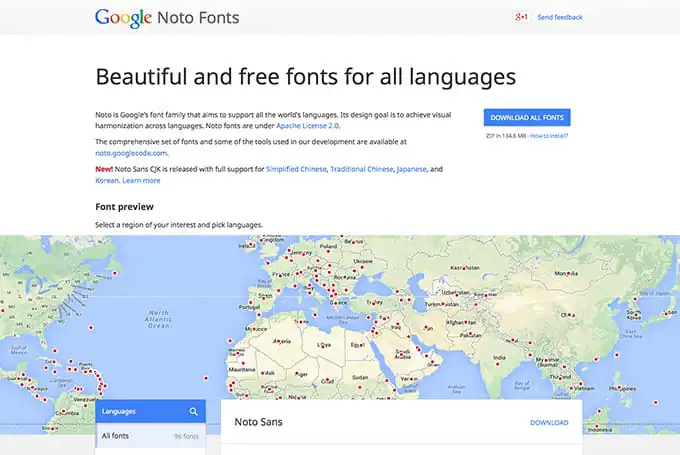Click the Noto Sans Download link
This screenshot has width=680, height=455.
549,422
